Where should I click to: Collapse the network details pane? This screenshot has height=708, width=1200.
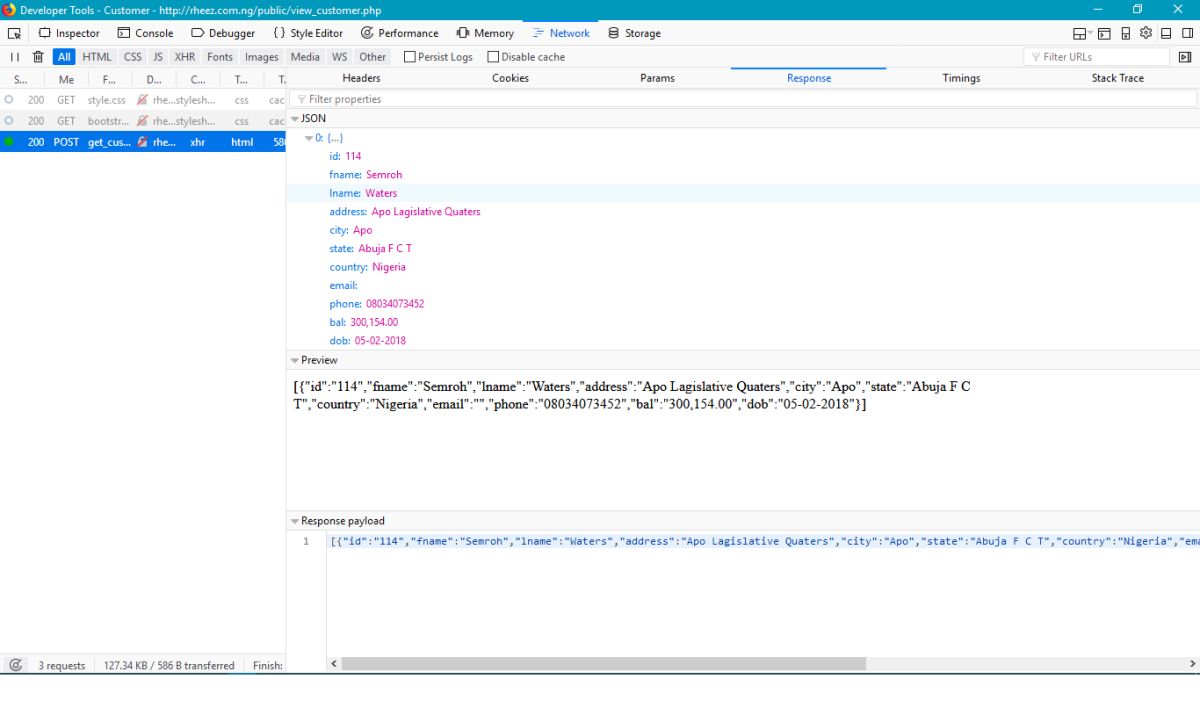(1185, 57)
